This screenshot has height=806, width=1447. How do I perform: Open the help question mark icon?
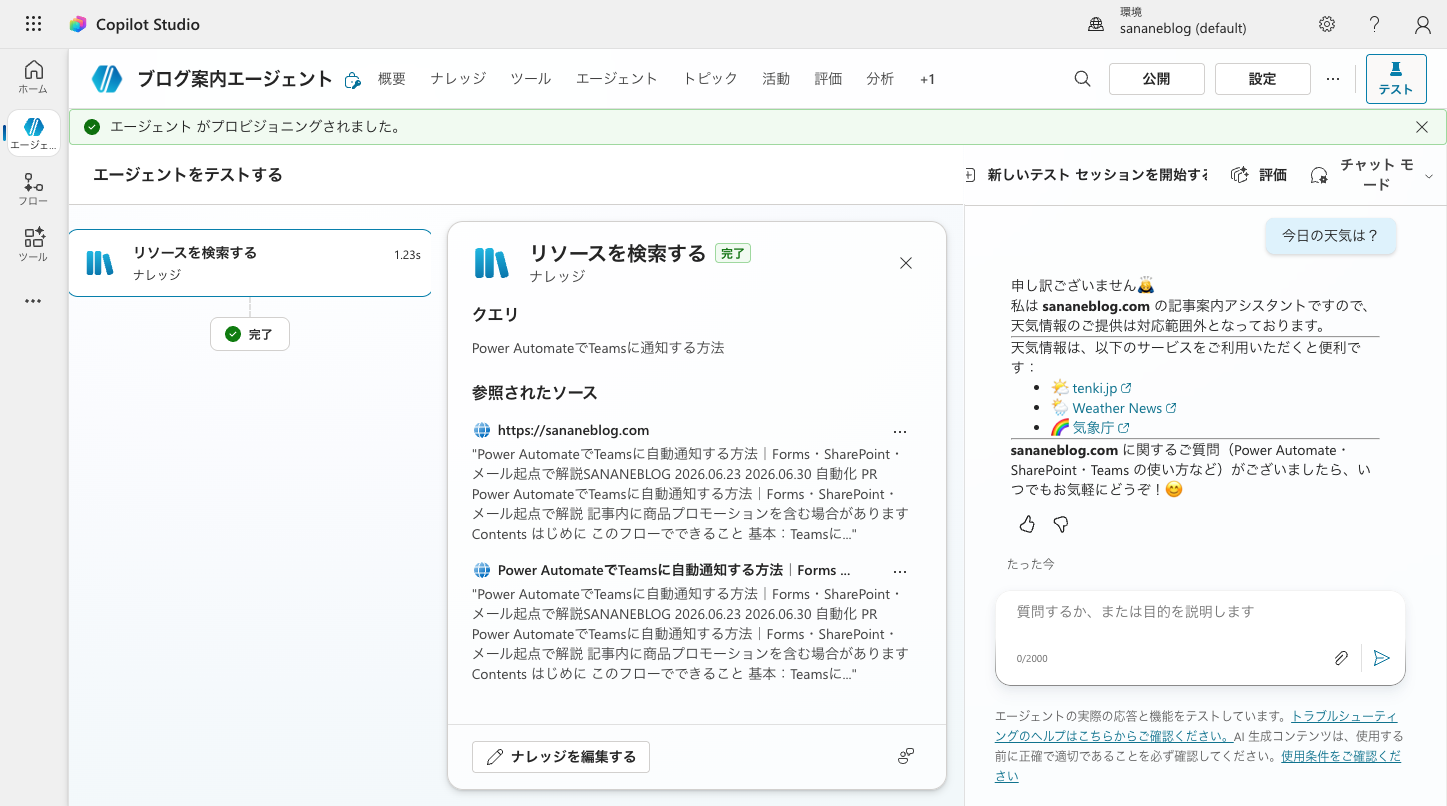1375,24
